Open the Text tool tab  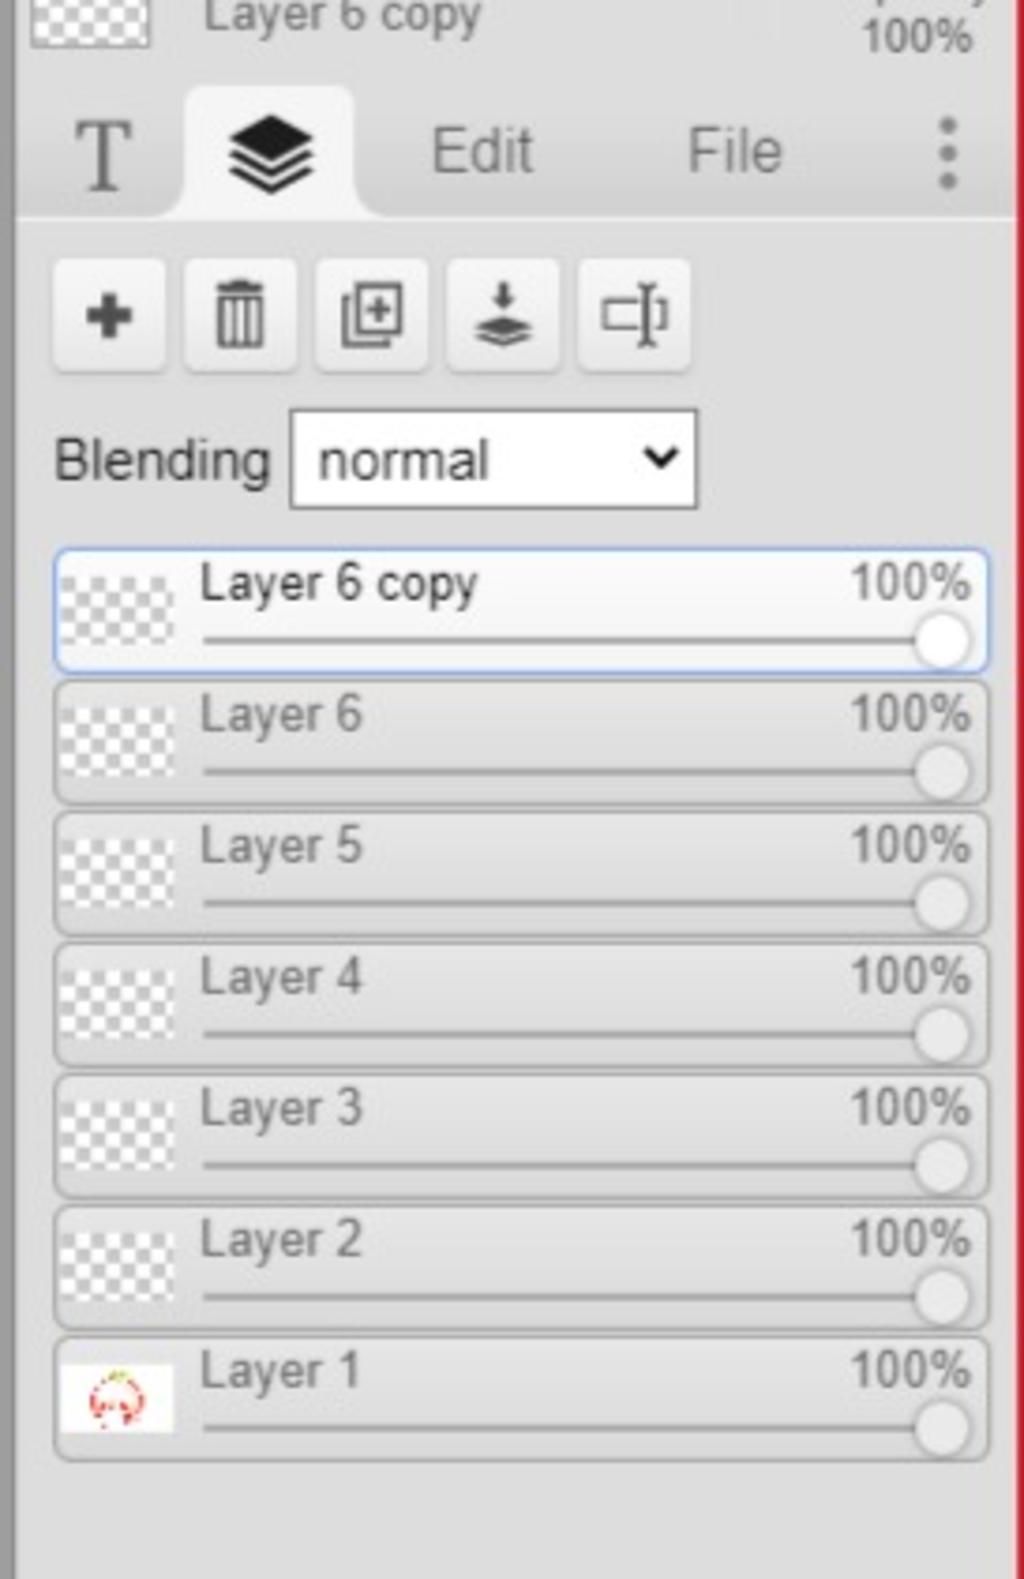pyautogui.click(x=103, y=155)
